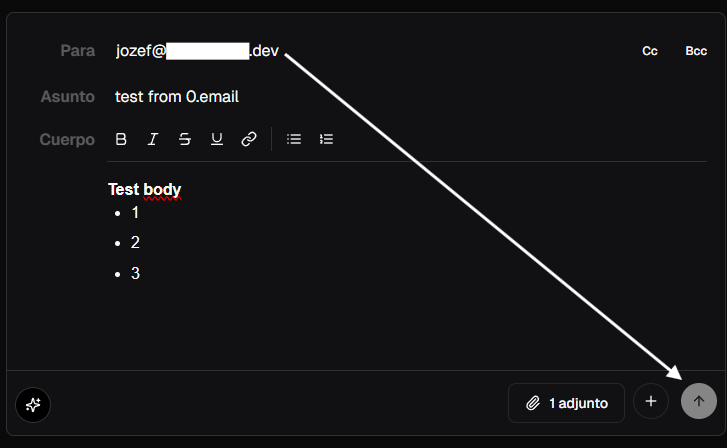Place cursor on the Test body line

(145, 189)
